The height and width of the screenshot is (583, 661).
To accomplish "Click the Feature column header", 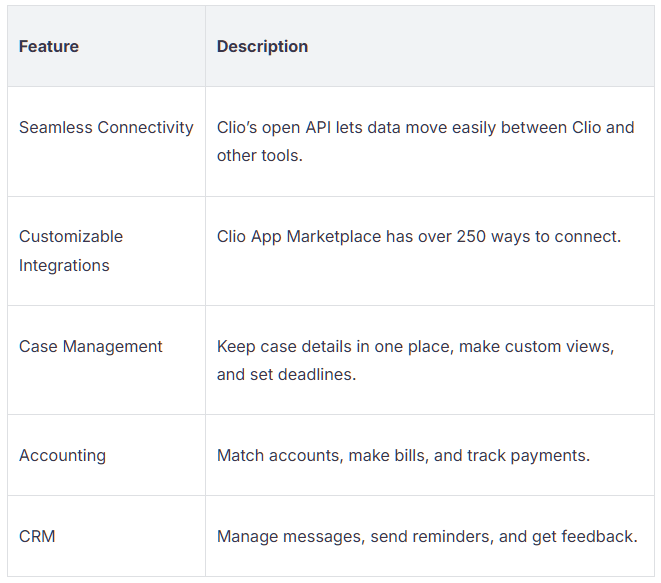I will [48, 46].
